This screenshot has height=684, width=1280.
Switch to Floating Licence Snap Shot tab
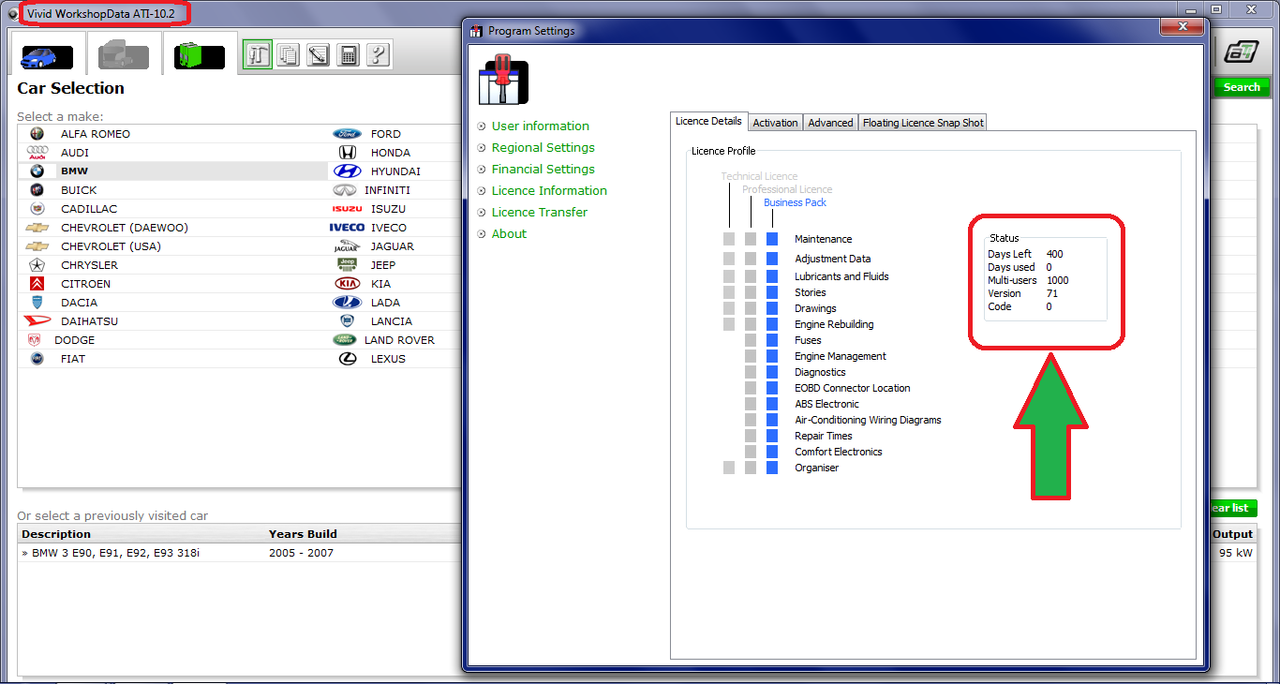coord(923,123)
